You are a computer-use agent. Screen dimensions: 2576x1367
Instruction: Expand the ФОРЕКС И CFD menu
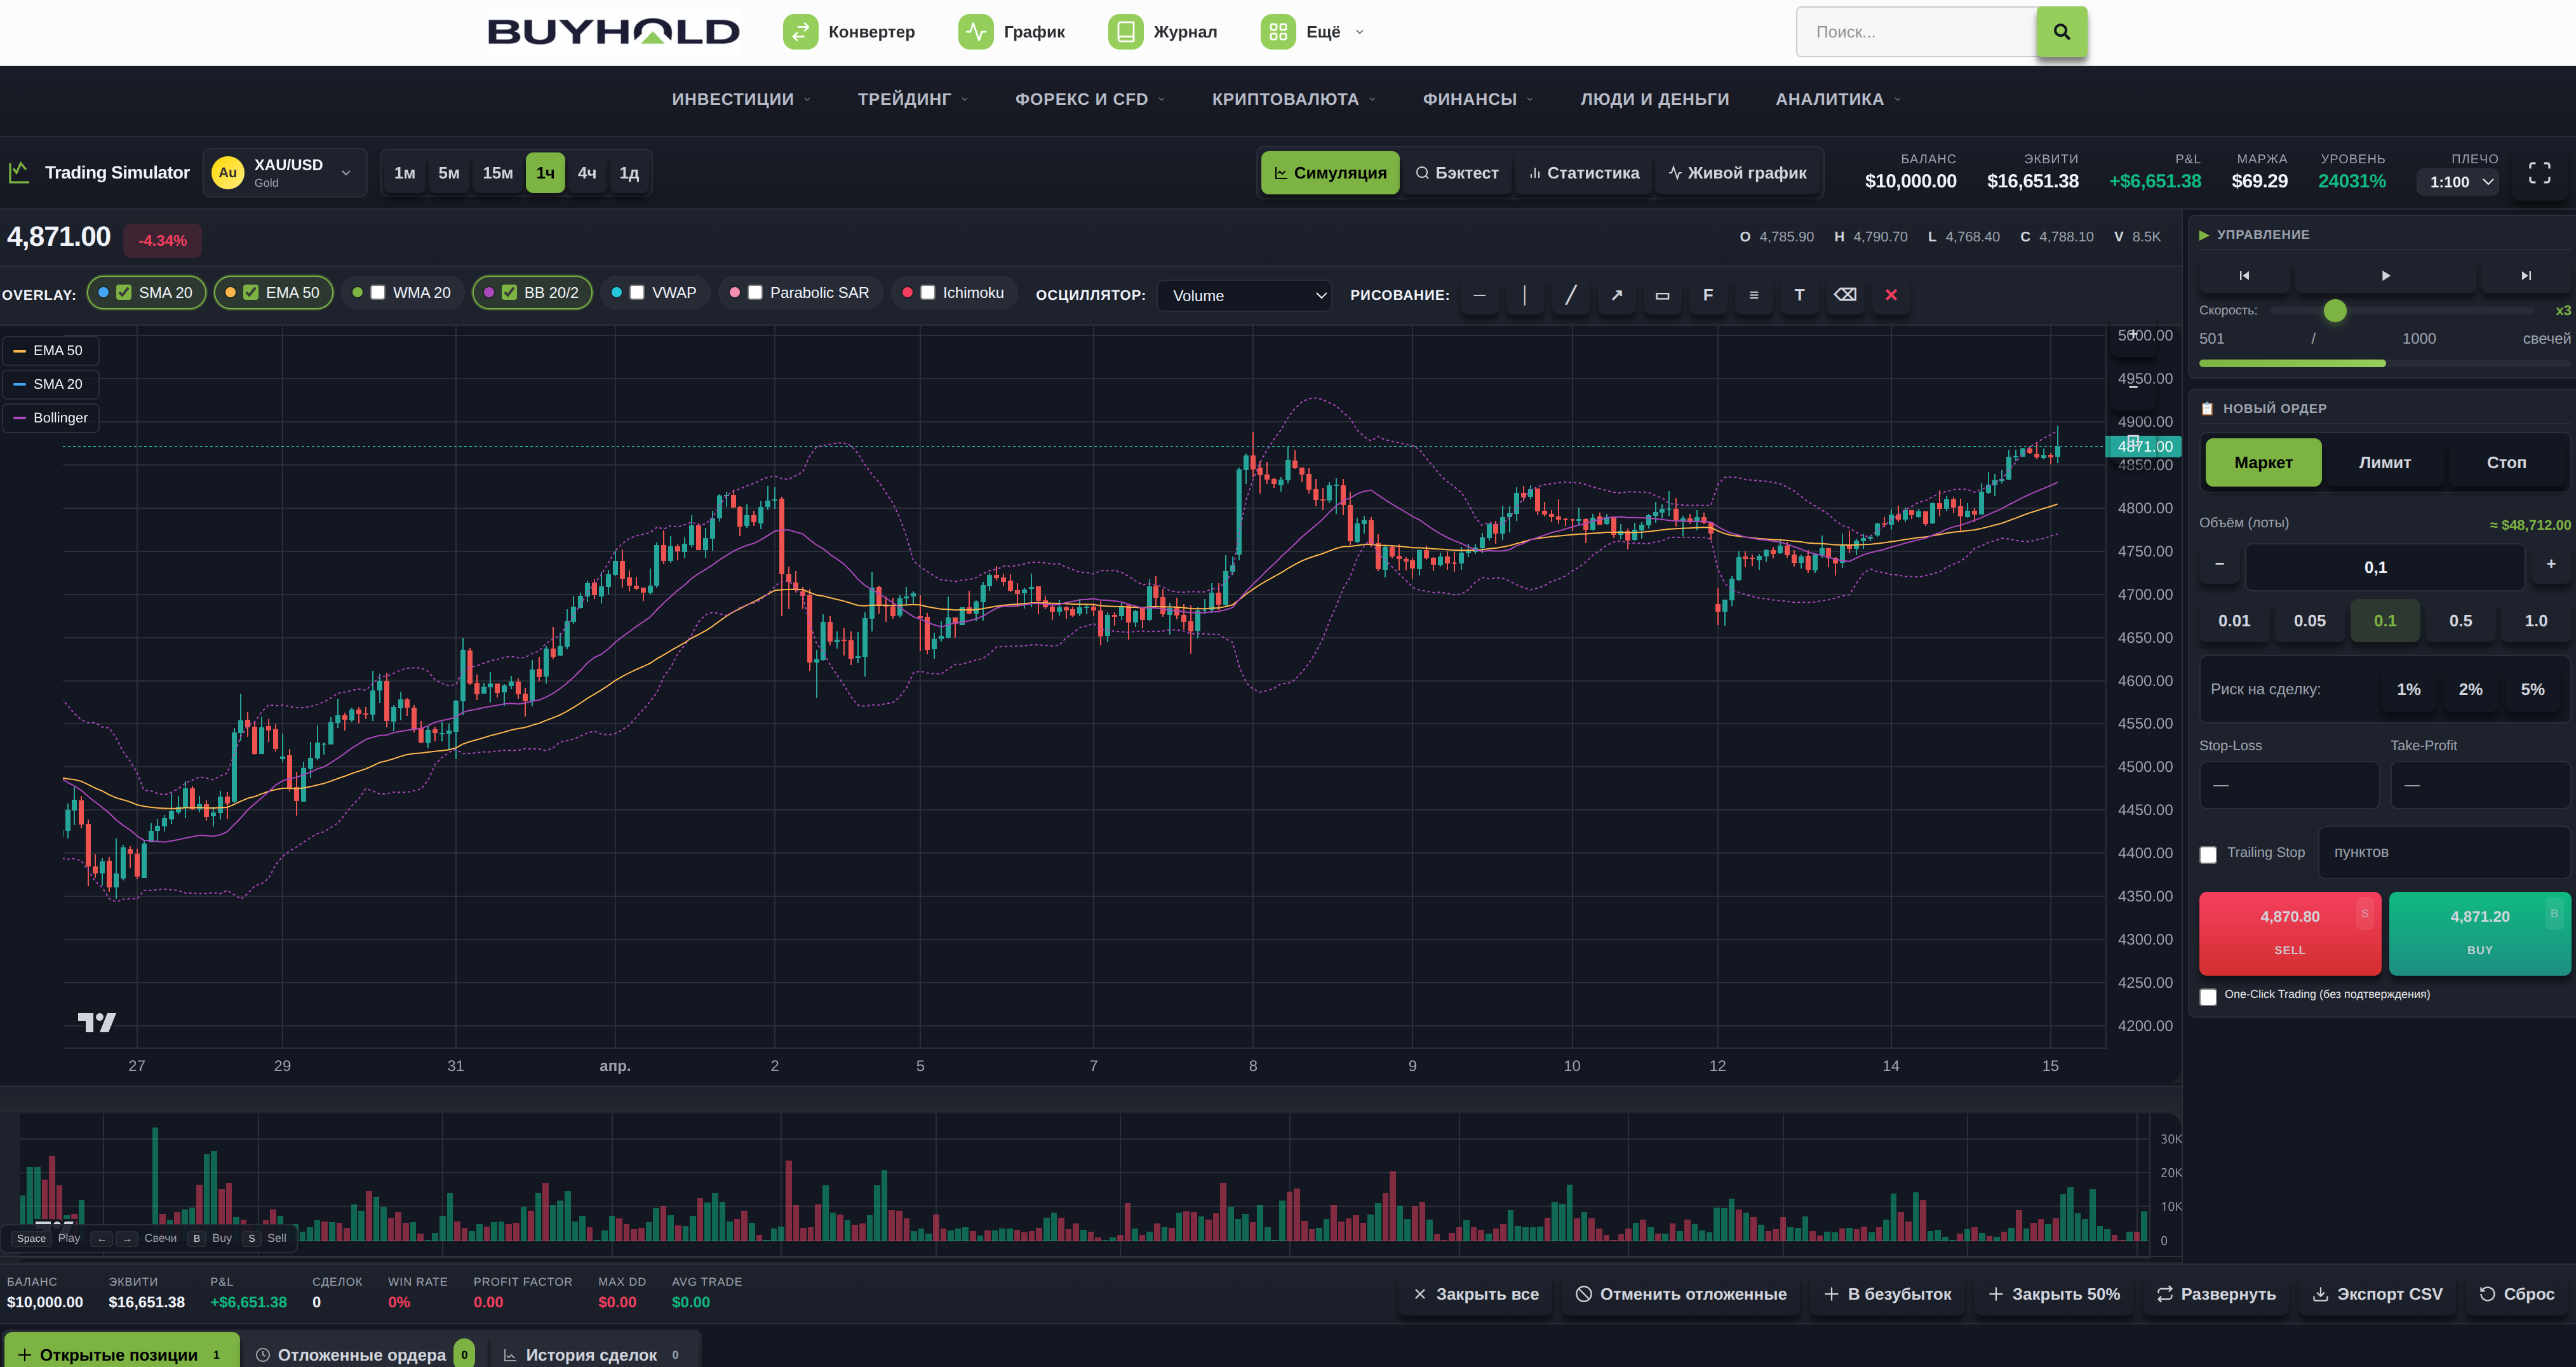point(1090,99)
